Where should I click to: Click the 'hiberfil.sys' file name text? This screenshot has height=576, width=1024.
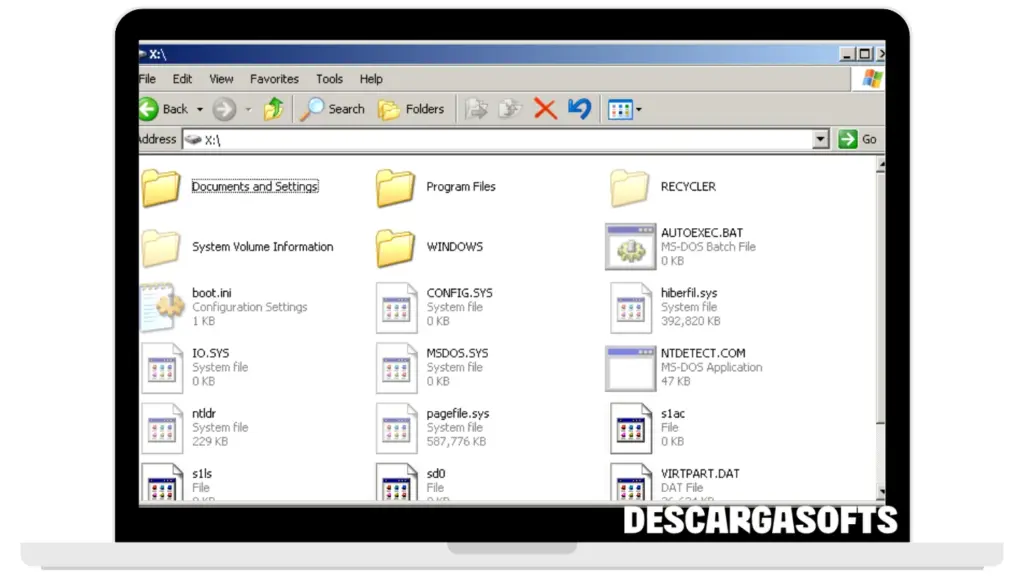point(689,293)
